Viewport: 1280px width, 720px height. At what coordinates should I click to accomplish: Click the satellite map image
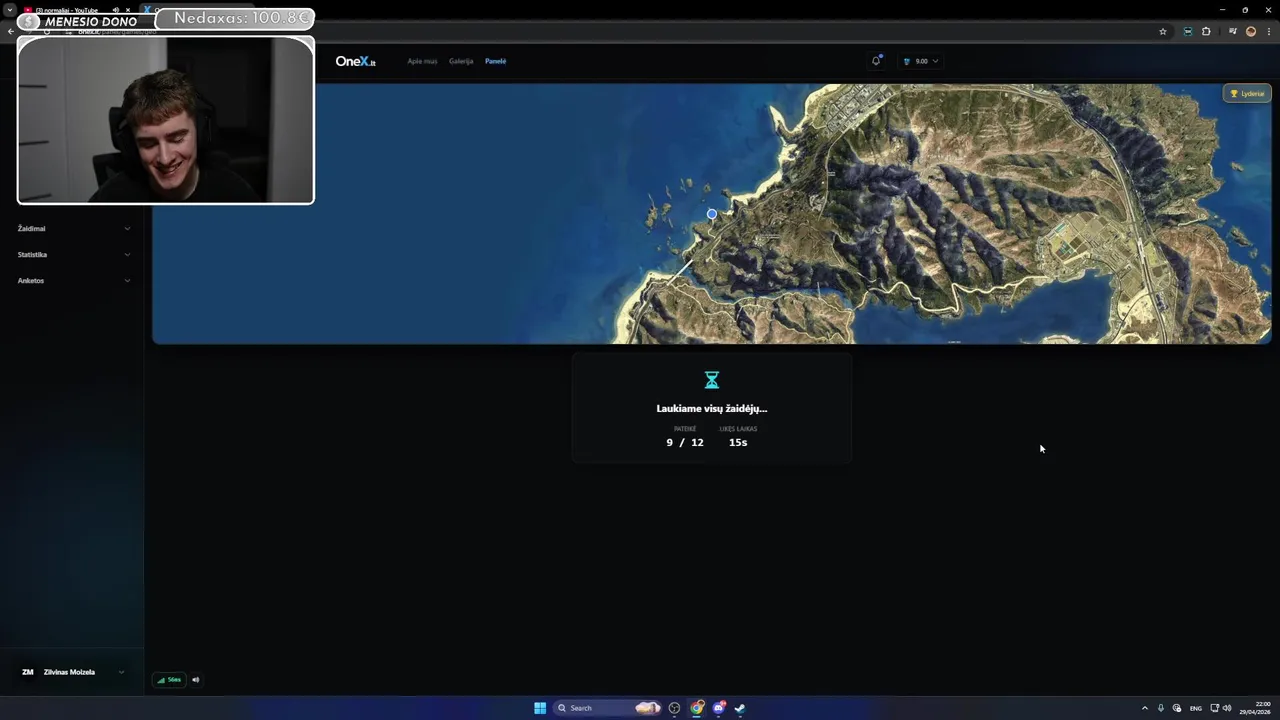pyautogui.click(x=712, y=214)
